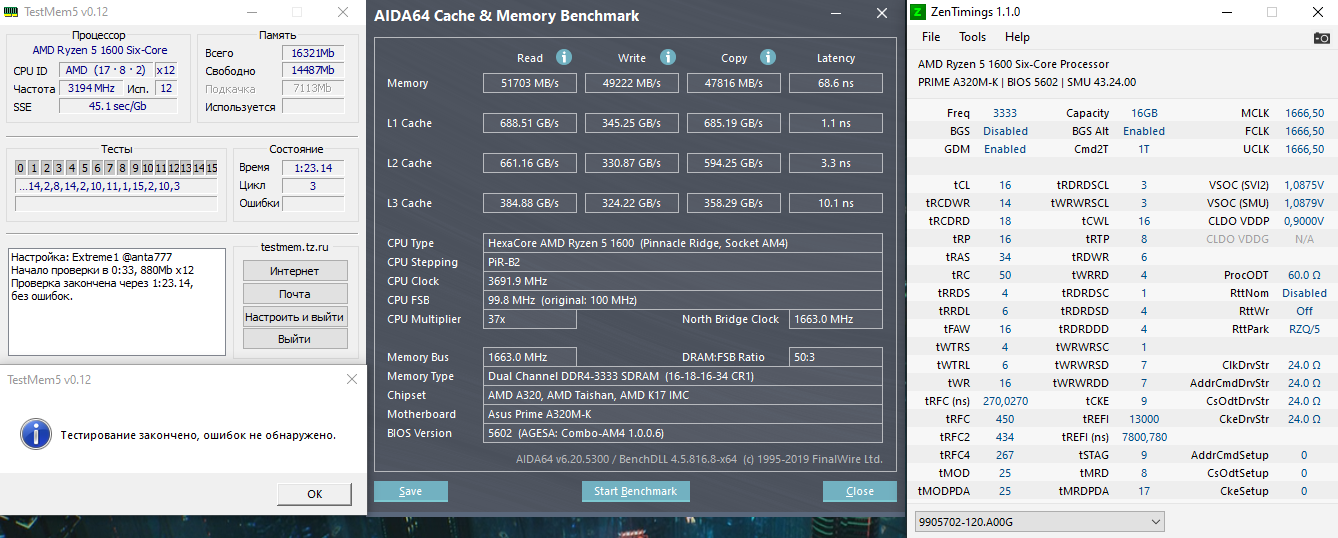The width and height of the screenshot is (1338, 538).
Task: Take a screenshot with ZenTimings camera icon
Action: click(1322, 37)
